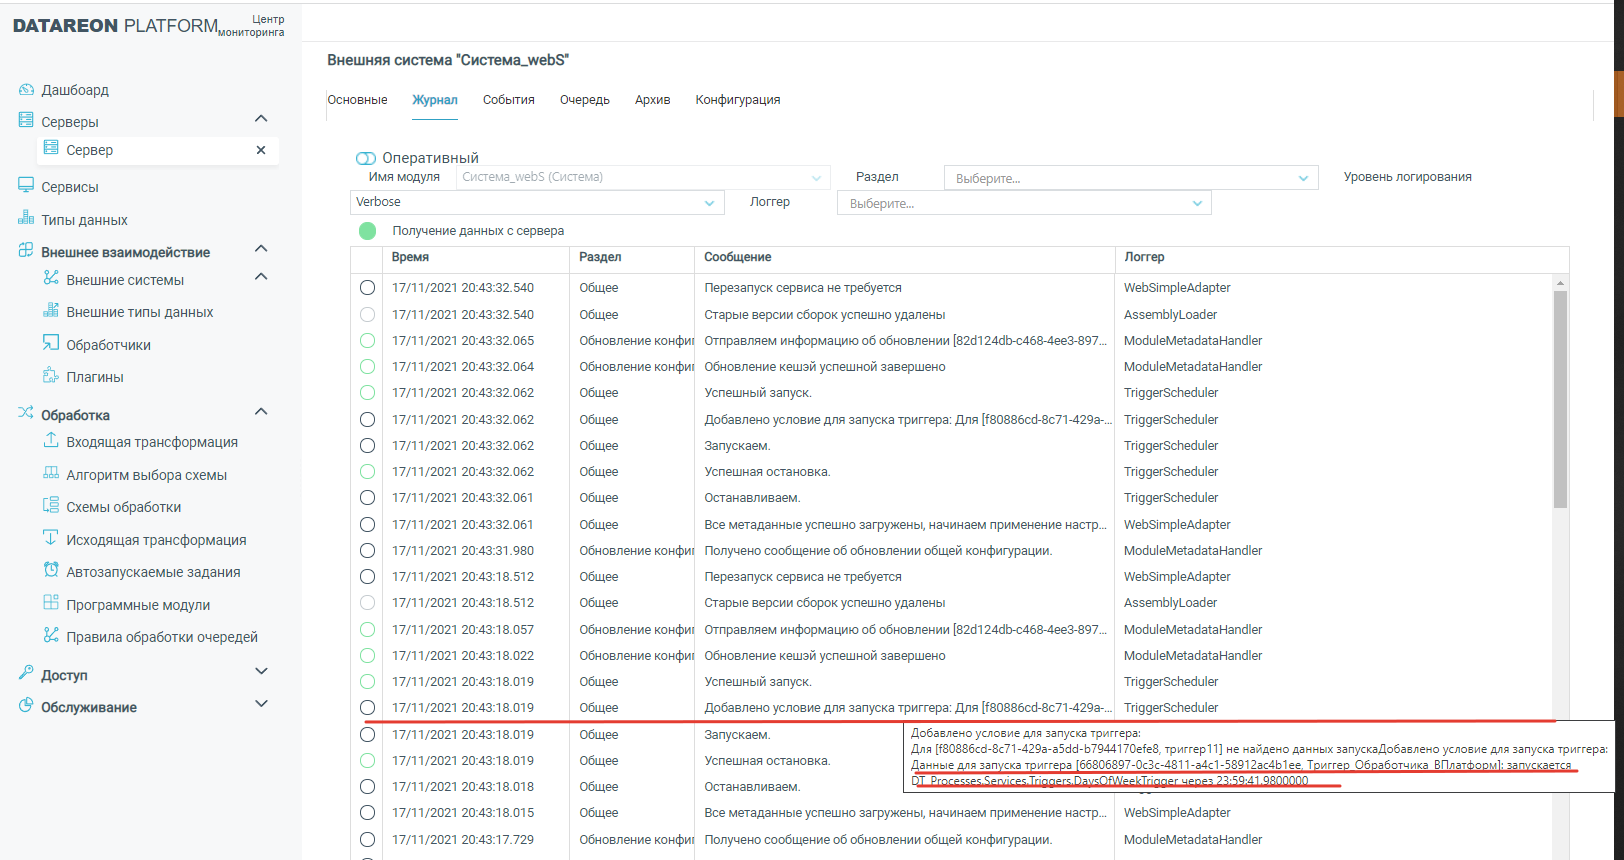Toggle the Оперативный switch
1624x860 pixels.
366,158
